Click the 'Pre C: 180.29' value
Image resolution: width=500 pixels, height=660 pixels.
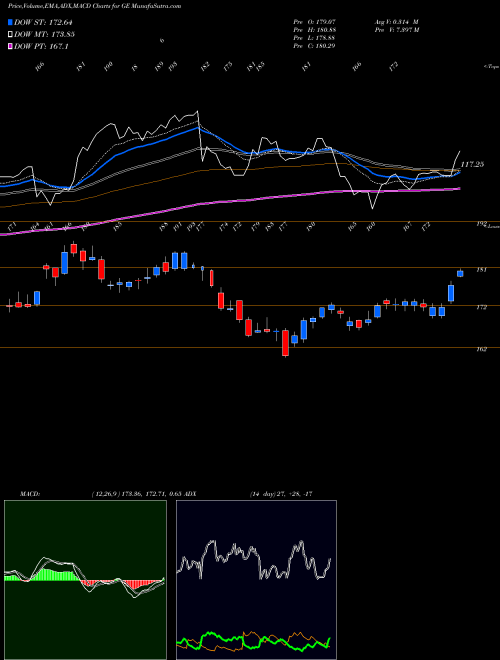(314, 46)
